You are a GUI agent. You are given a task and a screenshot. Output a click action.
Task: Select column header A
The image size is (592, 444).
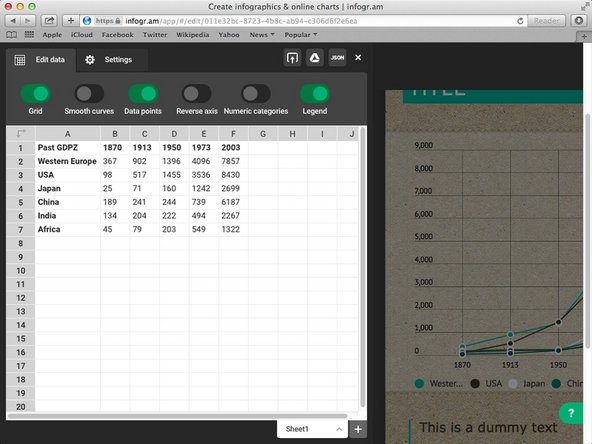pos(68,134)
